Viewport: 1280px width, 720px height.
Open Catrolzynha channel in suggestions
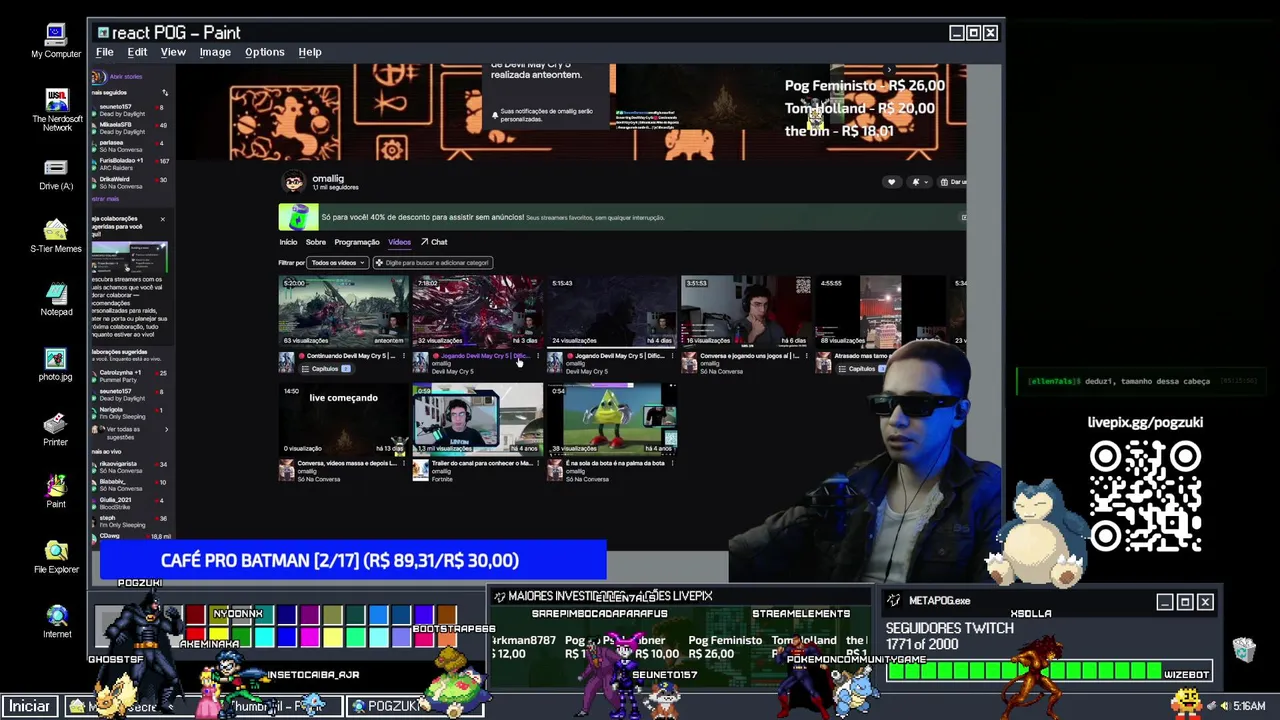[130, 376]
